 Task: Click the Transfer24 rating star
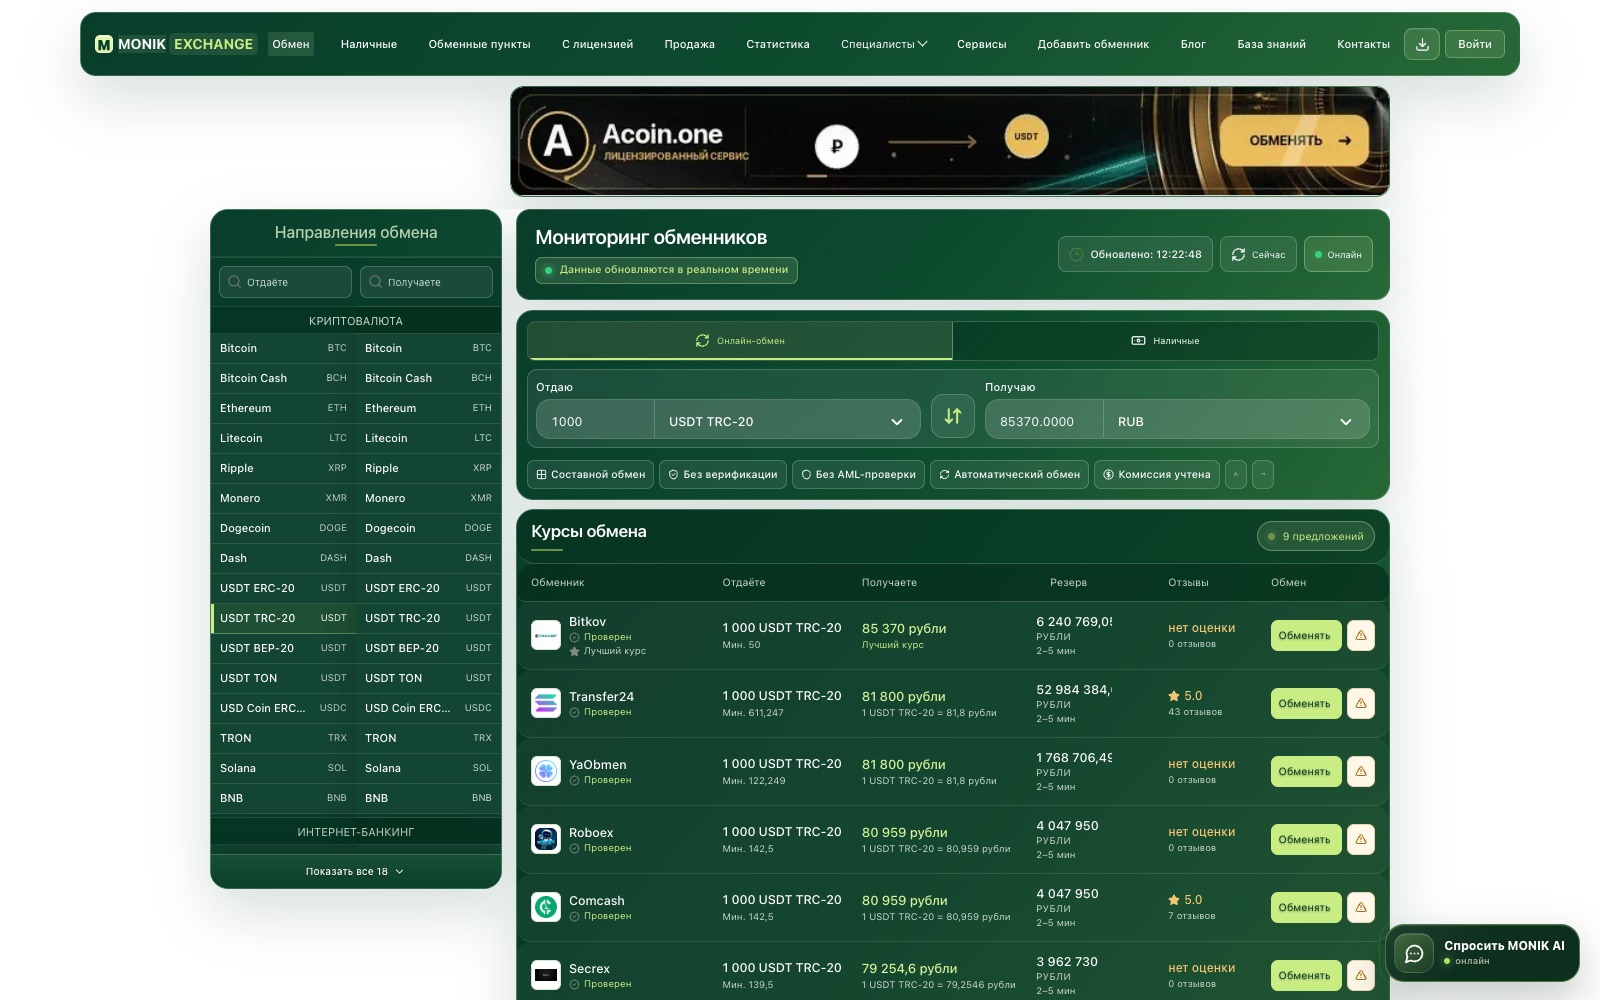point(1174,696)
